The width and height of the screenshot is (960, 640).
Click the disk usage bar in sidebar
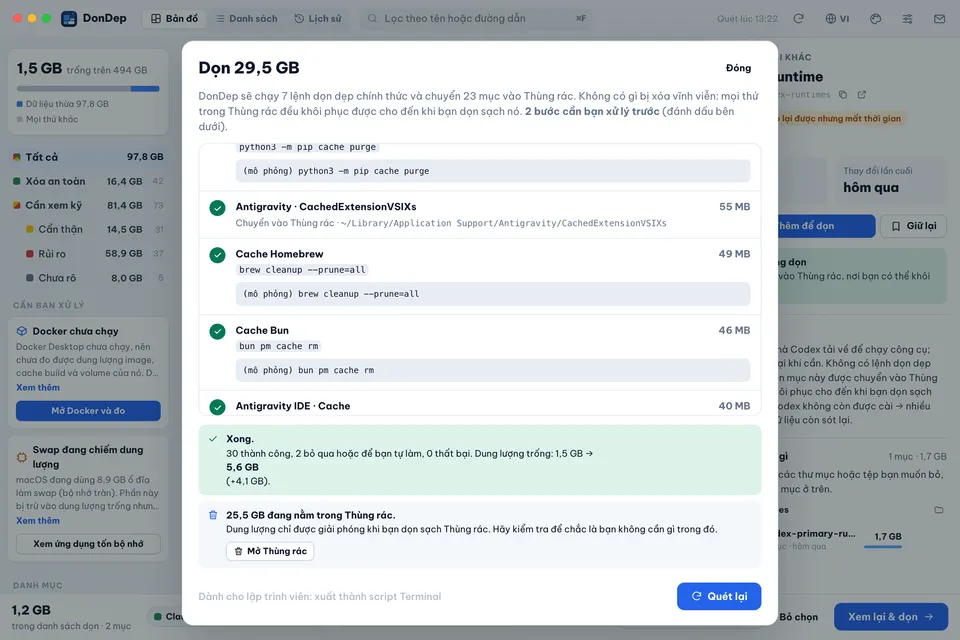[x=88, y=89]
